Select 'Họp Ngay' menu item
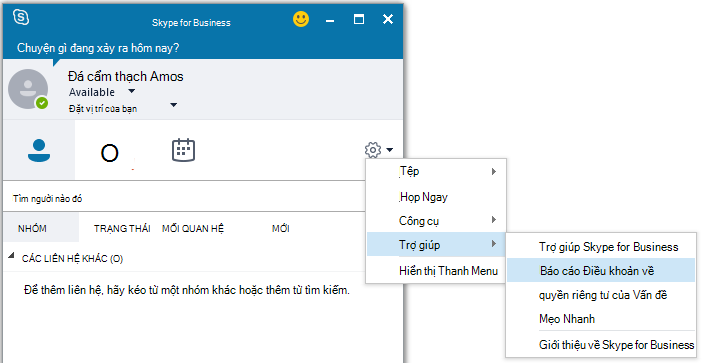 436,197
